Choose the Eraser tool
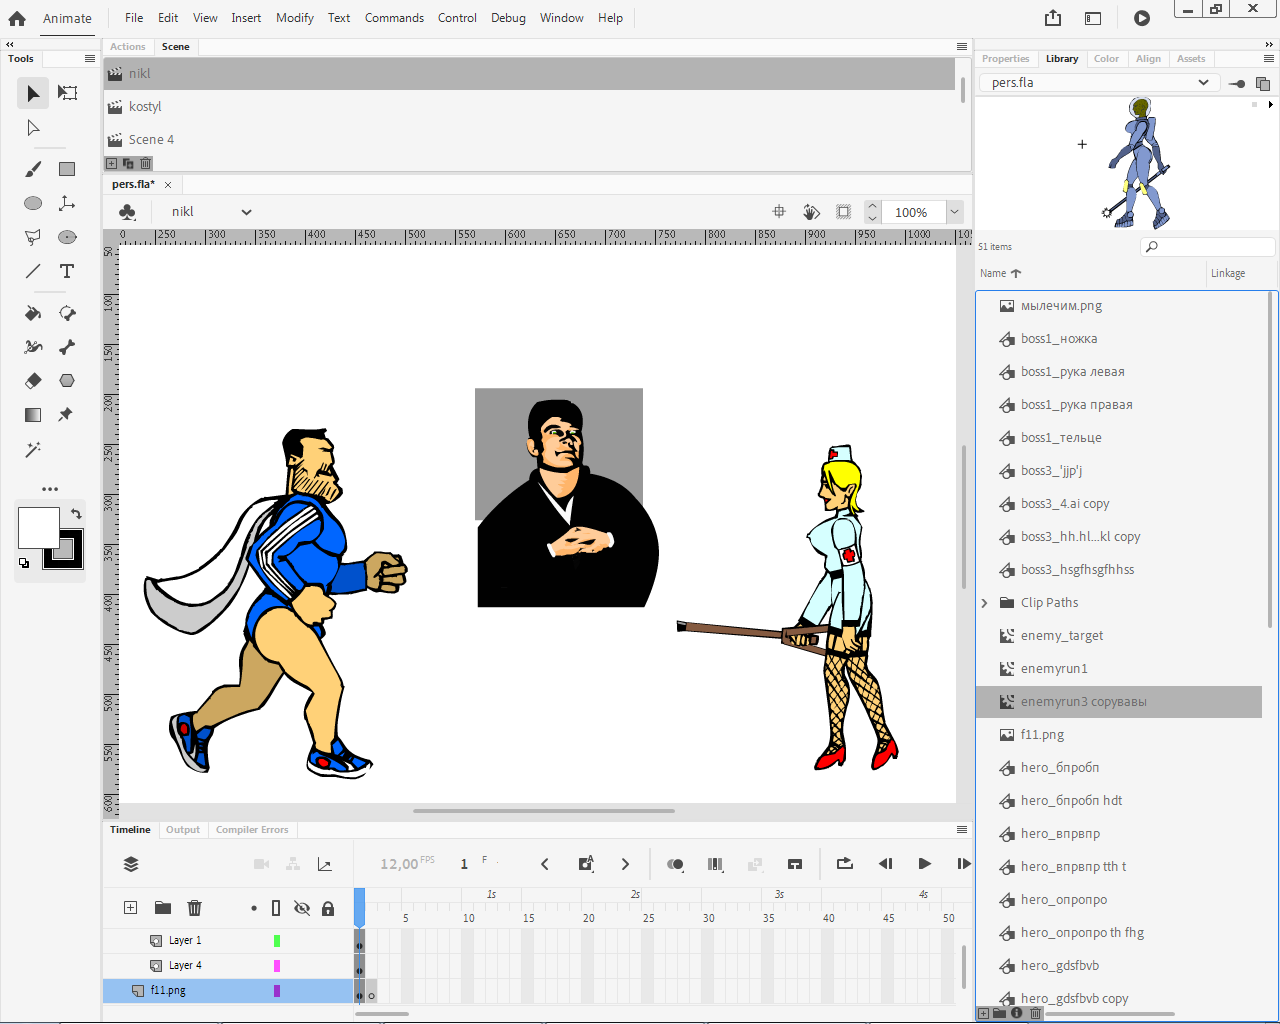Image resolution: width=1280 pixels, height=1024 pixels. [33, 381]
